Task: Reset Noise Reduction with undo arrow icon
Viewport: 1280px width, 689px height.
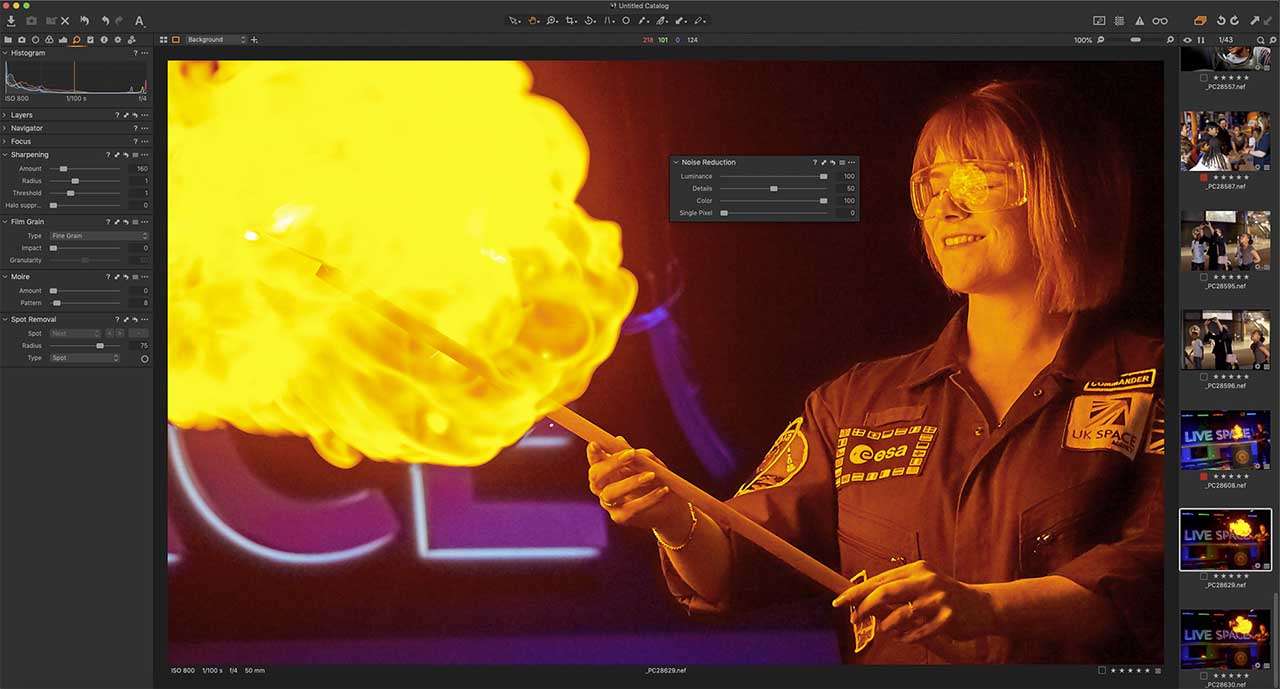Action: coord(833,162)
